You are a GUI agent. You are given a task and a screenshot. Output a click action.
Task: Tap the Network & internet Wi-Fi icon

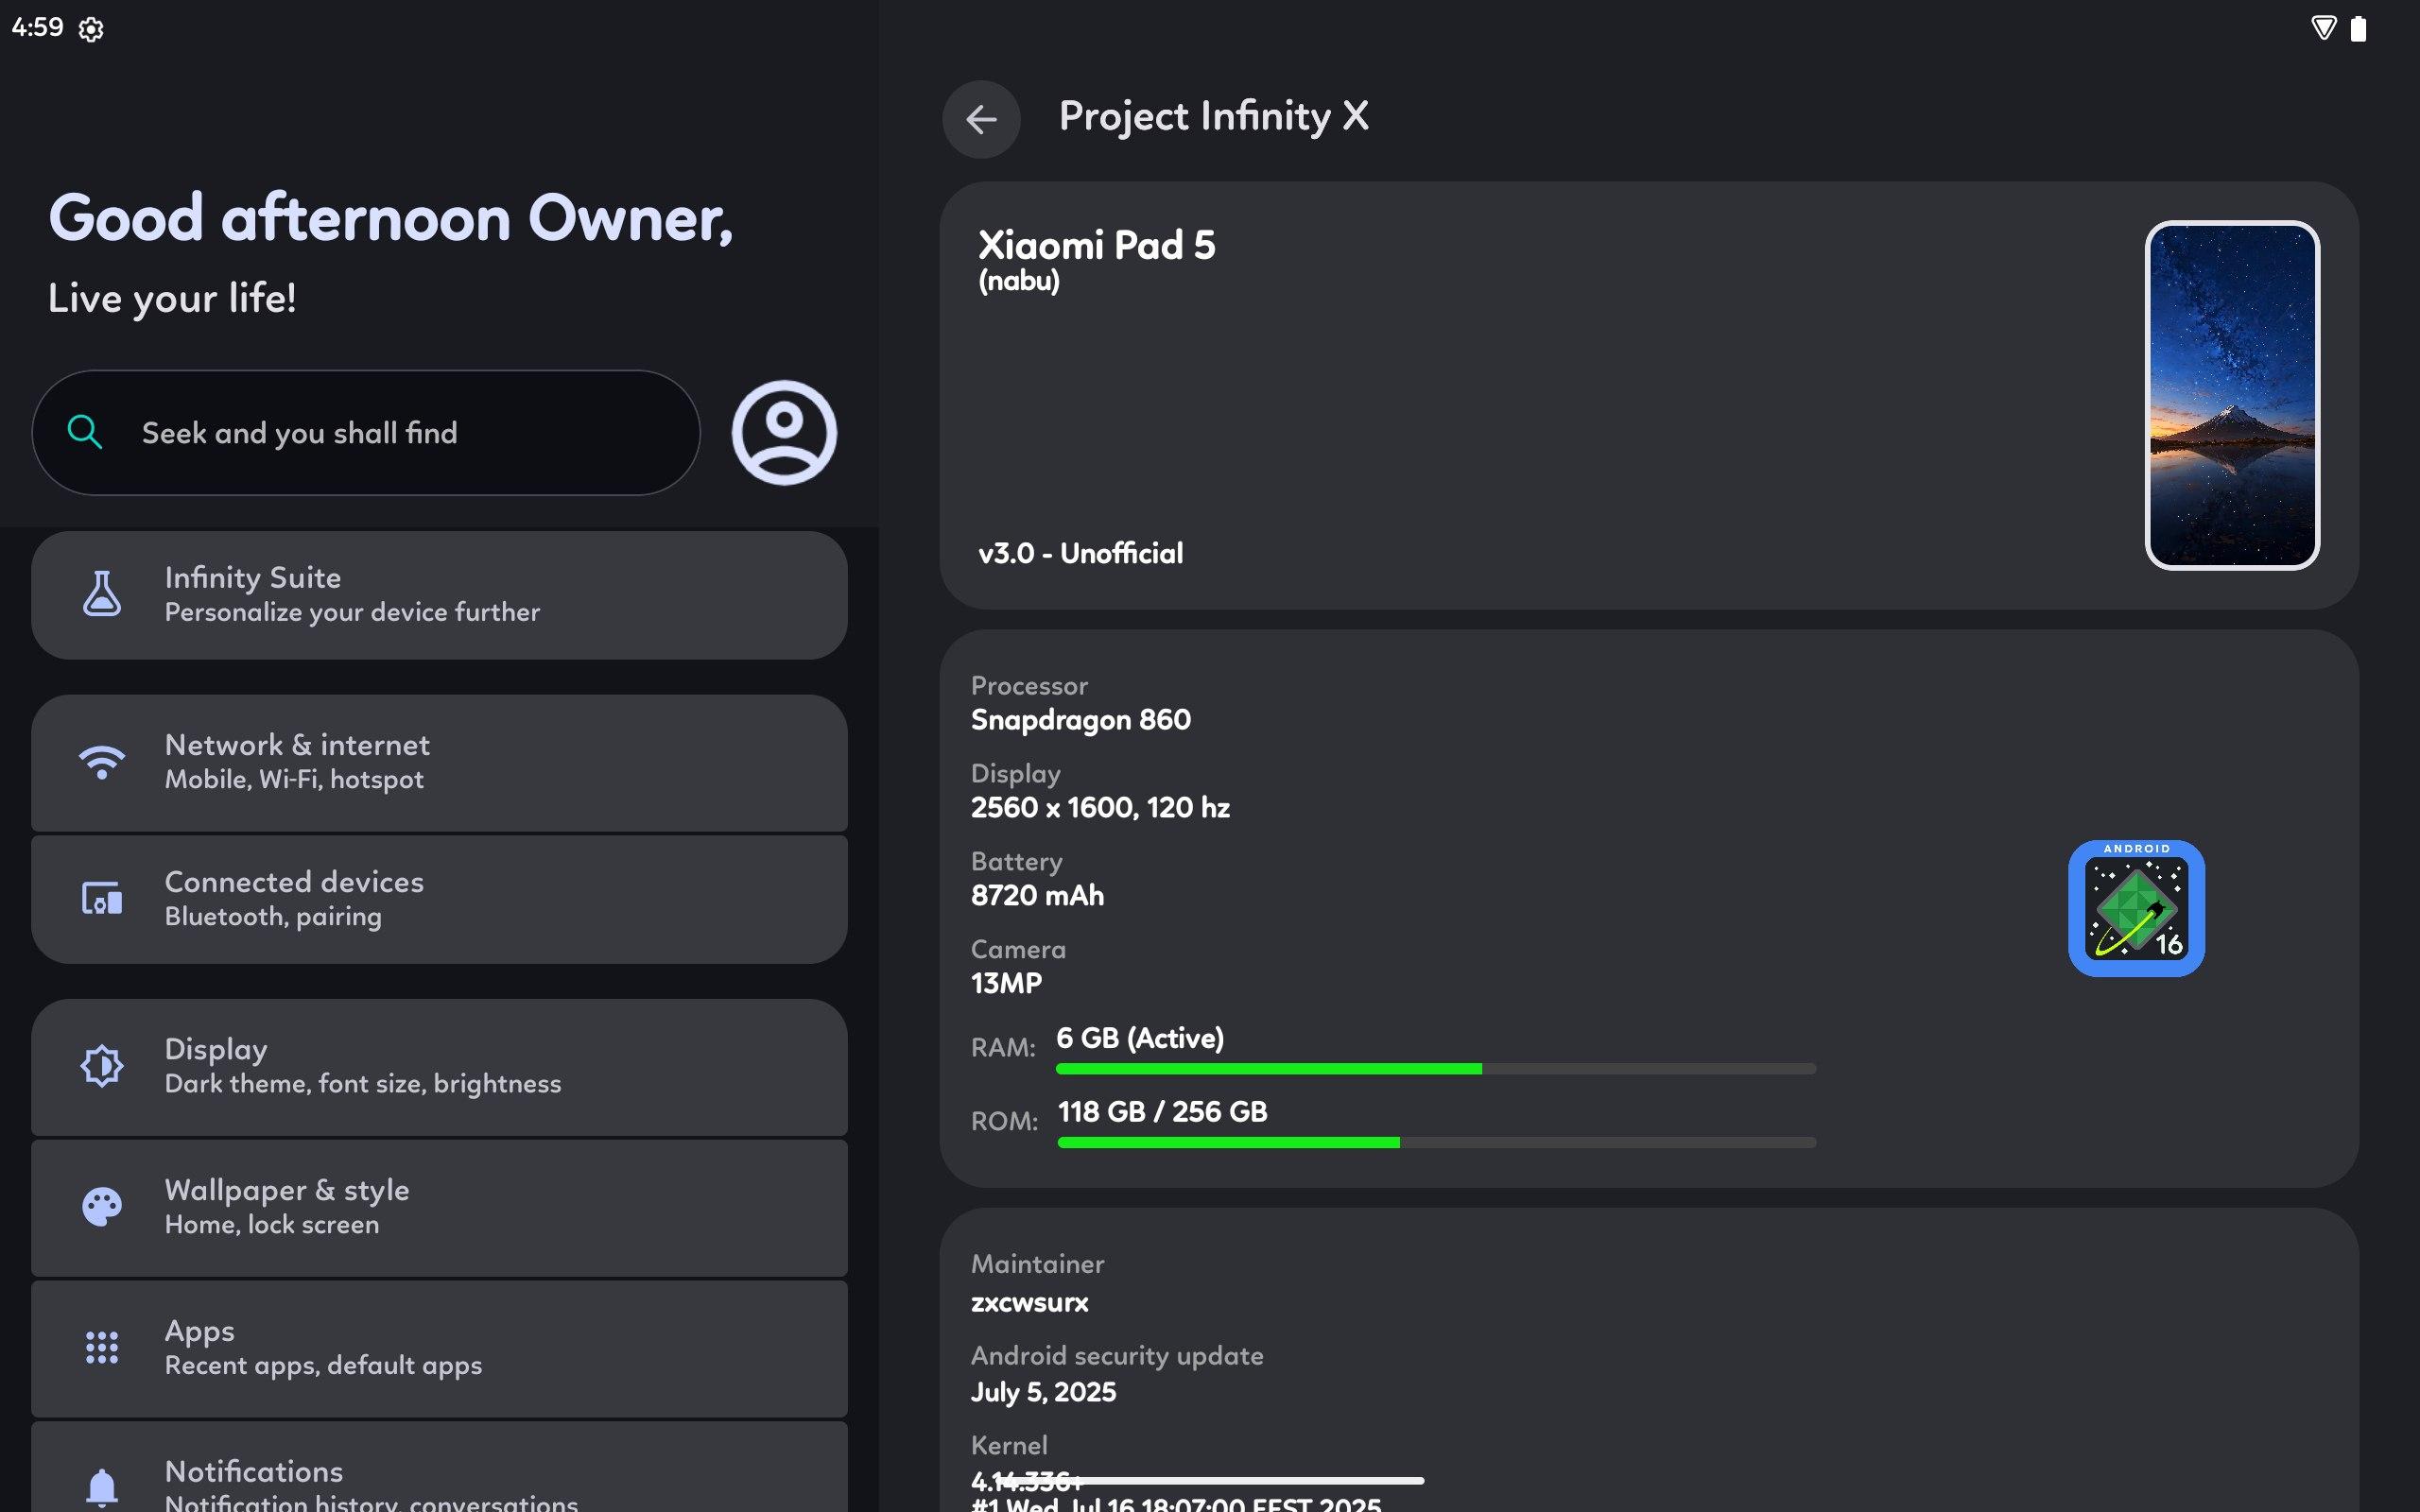point(102,762)
